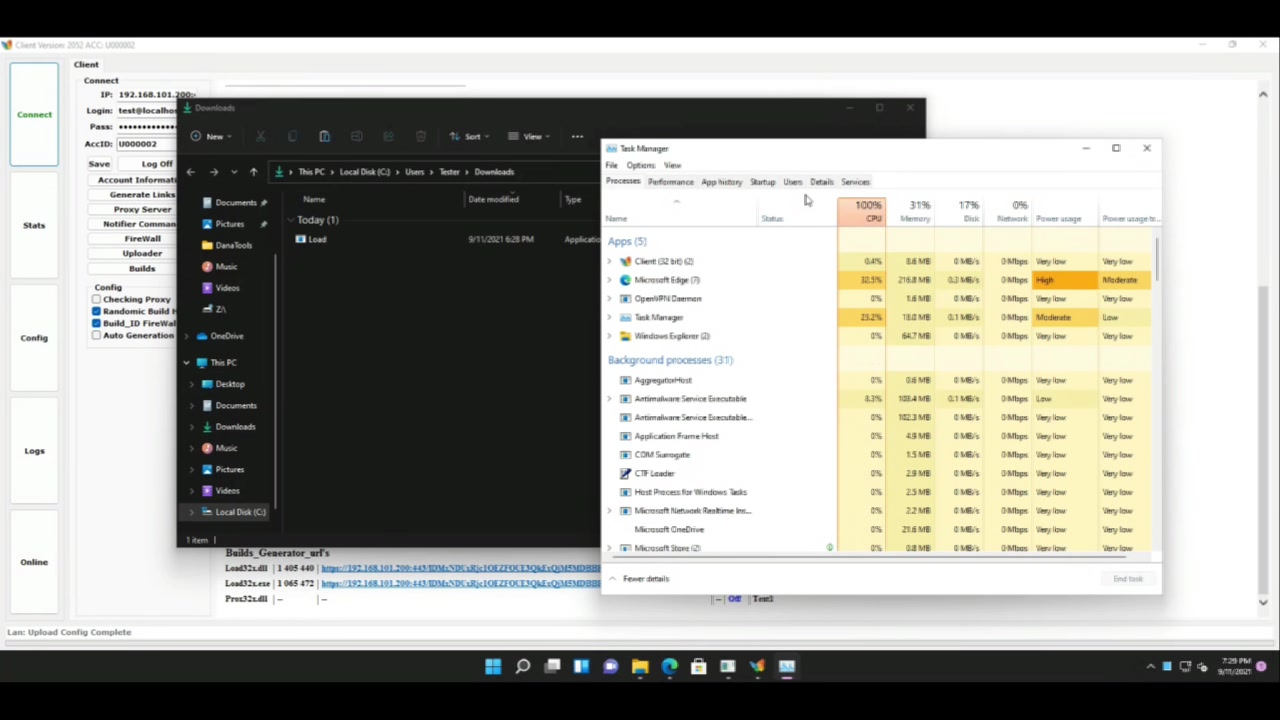This screenshot has height=720, width=1280.
Task: Switch to the Services tab
Action: click(855, 182)
